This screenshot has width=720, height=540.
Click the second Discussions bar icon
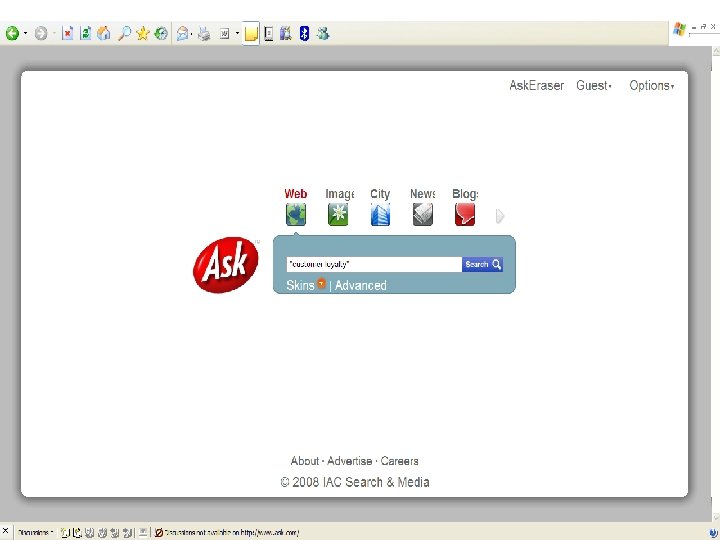[x=77, y=533]
